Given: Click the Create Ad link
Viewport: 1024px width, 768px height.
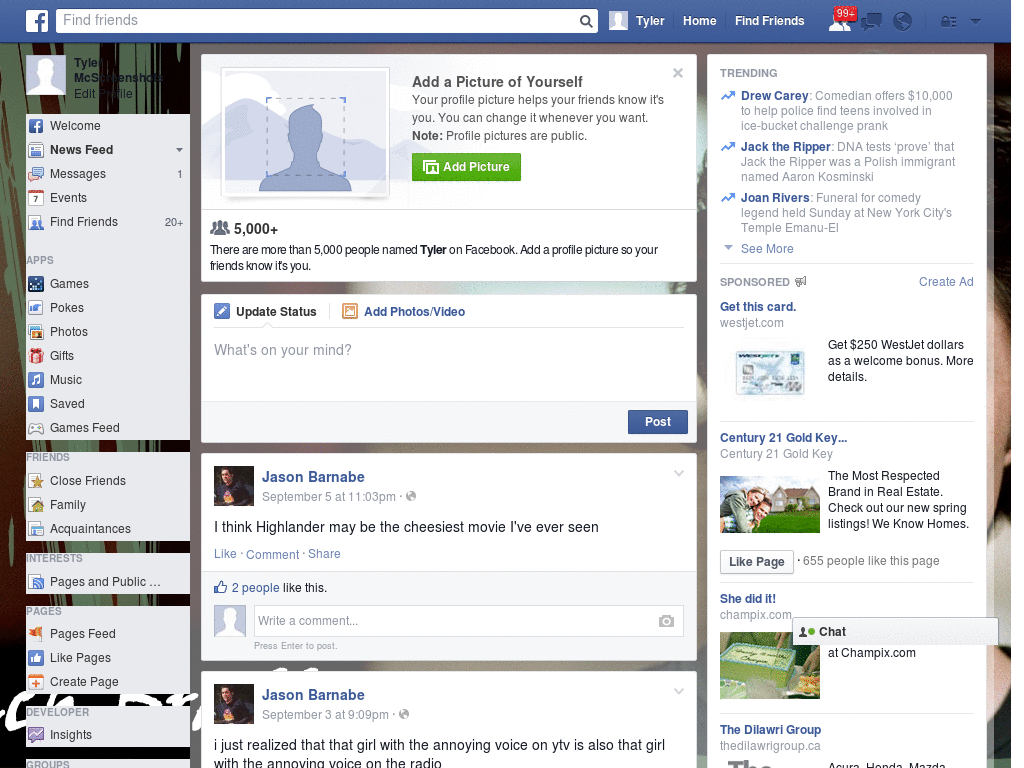Looking at the screenshot, I should (946, 282).
